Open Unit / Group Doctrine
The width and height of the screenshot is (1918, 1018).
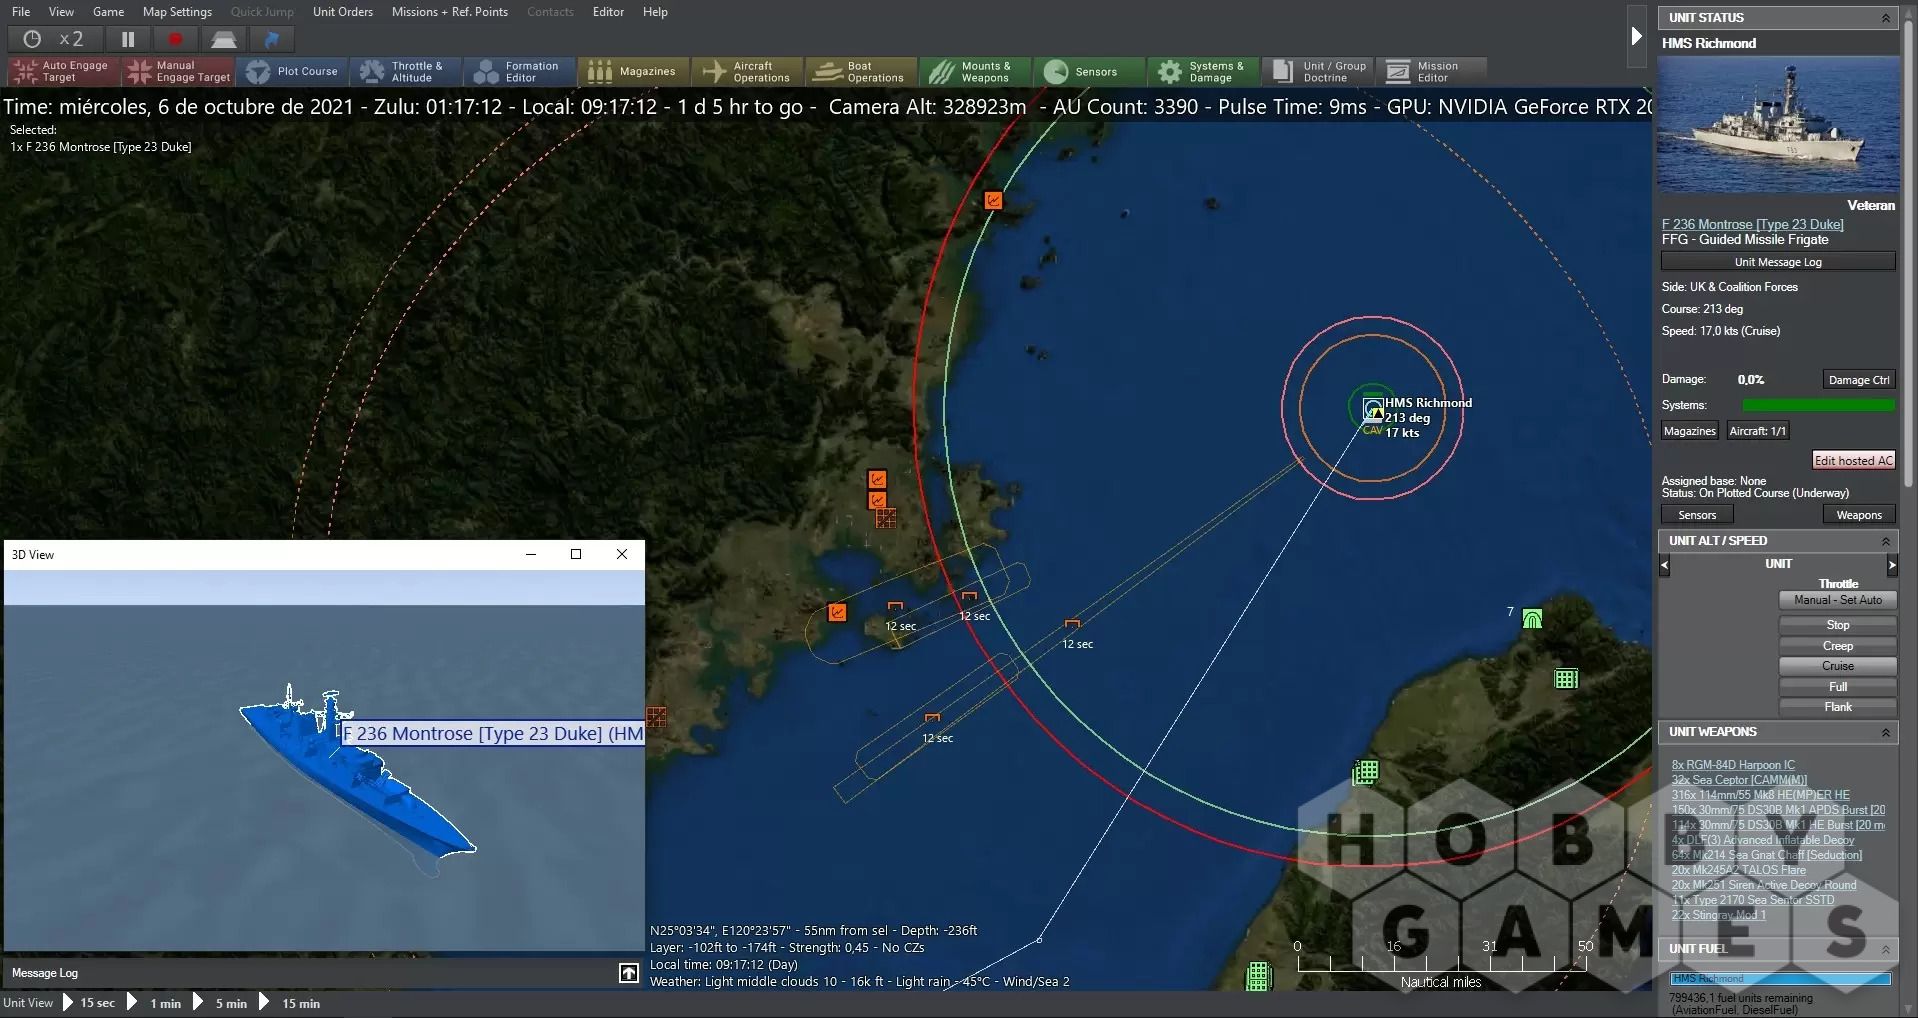1319,71
